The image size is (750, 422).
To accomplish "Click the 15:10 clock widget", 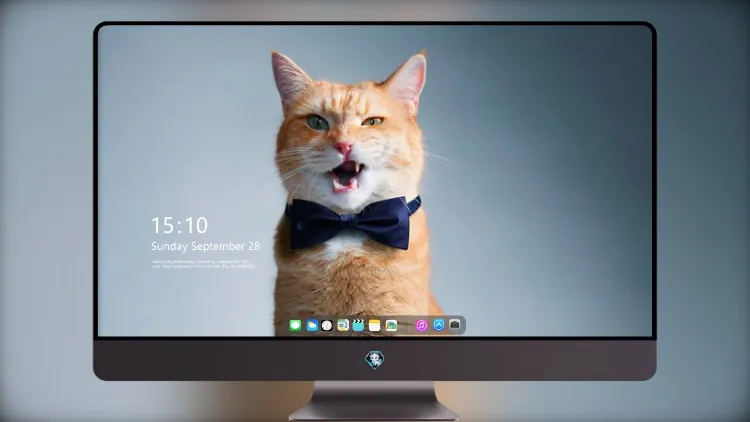I will (179, 225).
